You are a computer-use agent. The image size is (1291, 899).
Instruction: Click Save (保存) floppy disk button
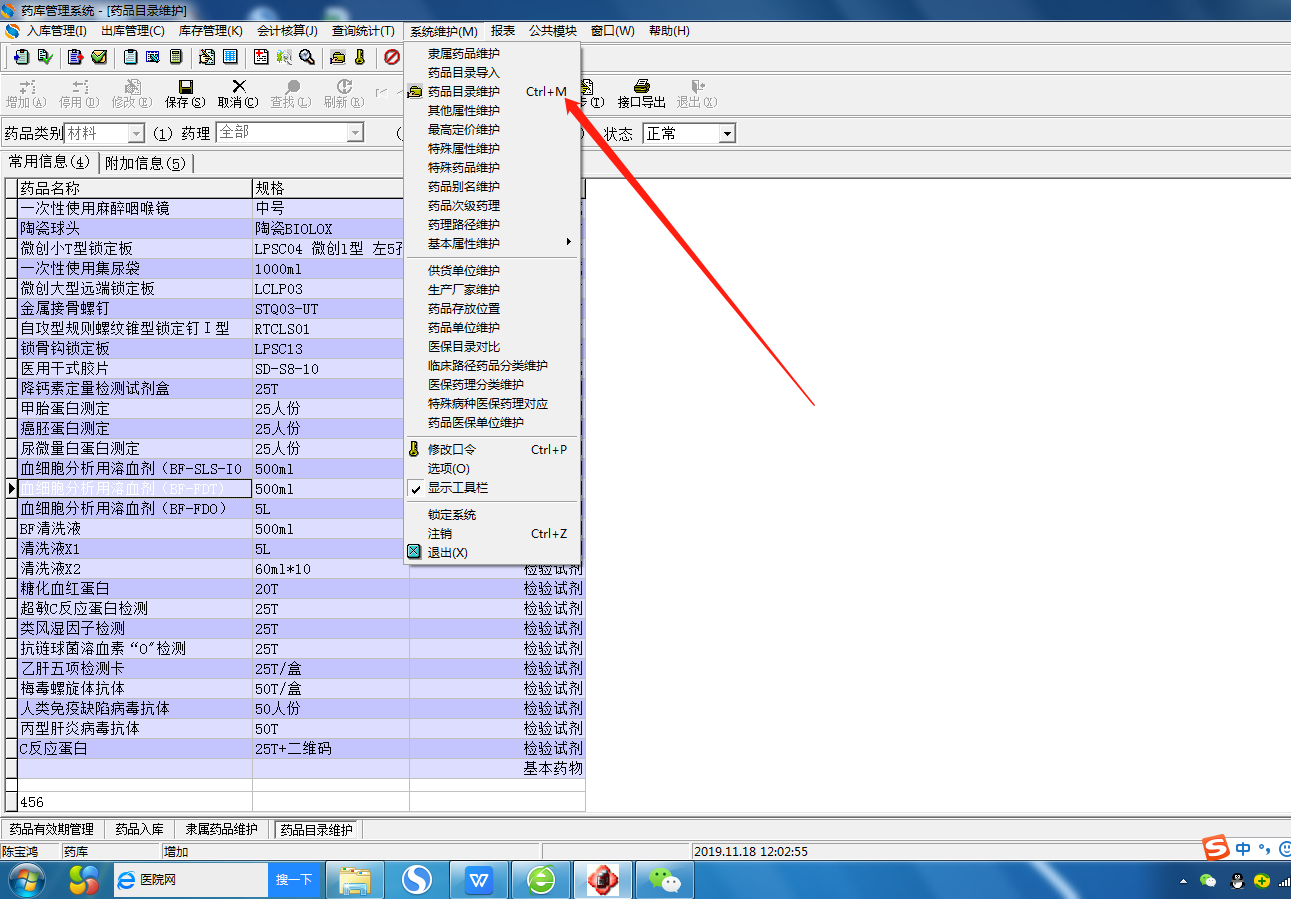185,94
